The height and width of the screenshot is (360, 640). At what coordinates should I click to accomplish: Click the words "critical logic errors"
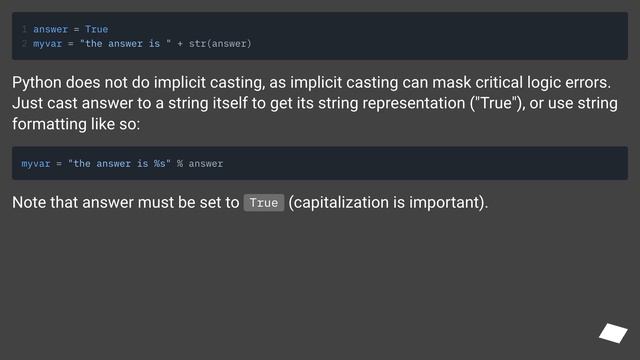click(543, 82)
